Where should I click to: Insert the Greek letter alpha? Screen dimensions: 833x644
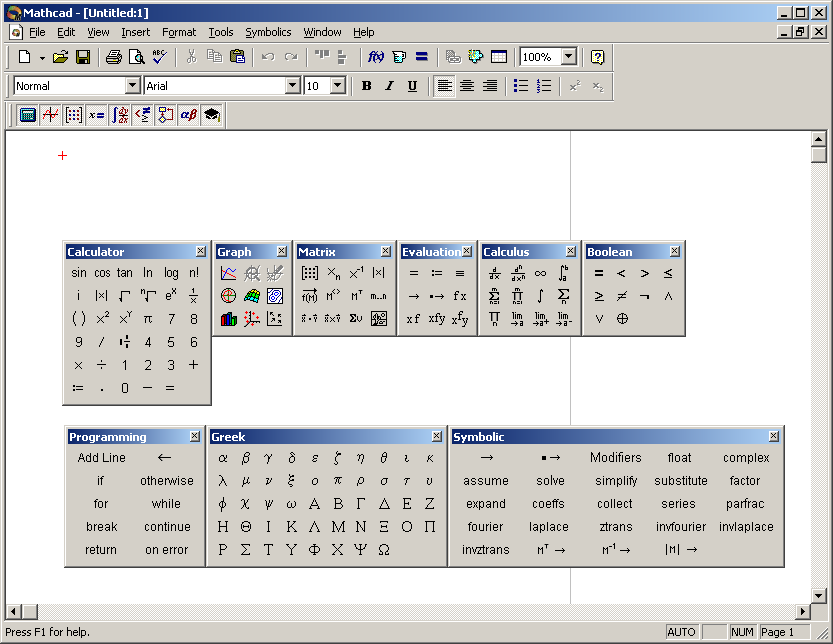click(223, 457)
